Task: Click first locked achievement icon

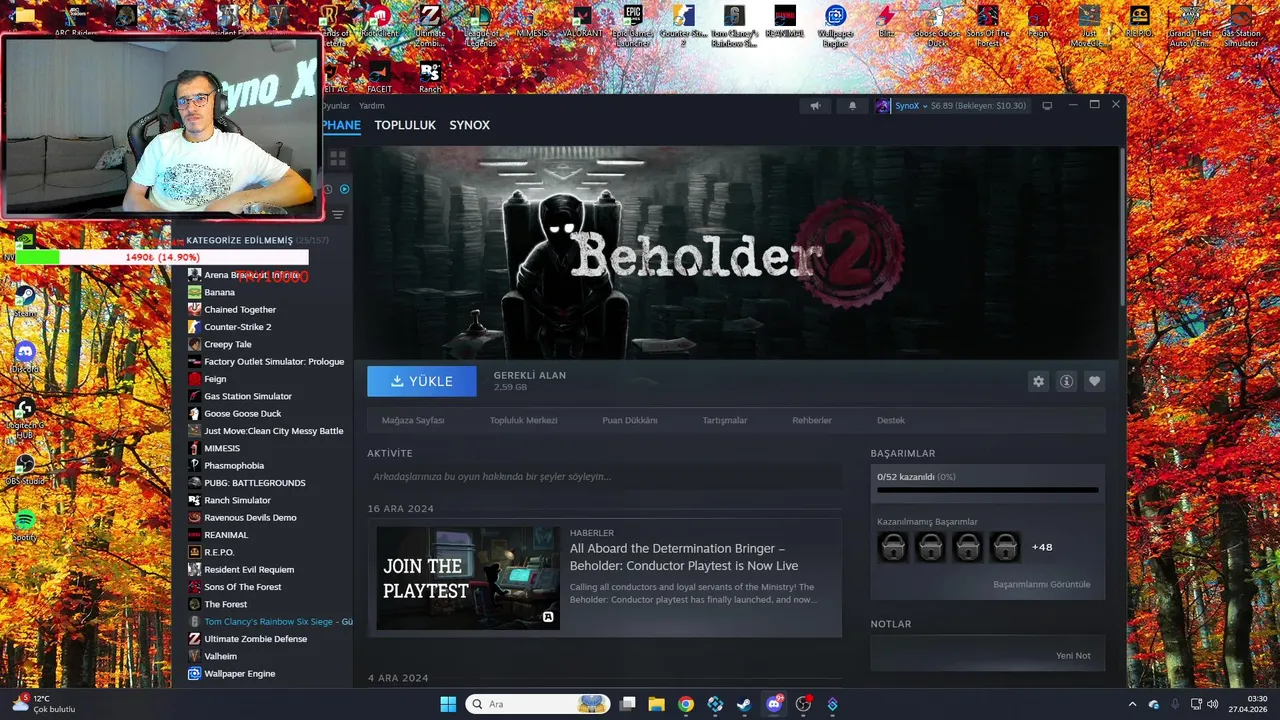Action: tap(892, 547)
